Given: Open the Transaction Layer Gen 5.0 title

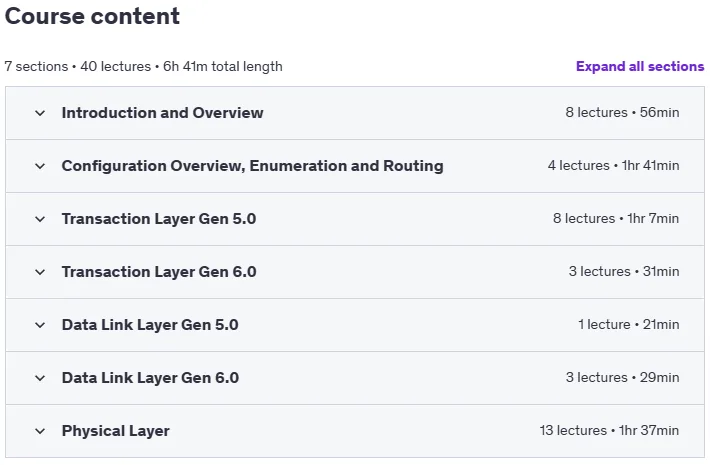Looking at the screenshot, I should coord(159,219).
